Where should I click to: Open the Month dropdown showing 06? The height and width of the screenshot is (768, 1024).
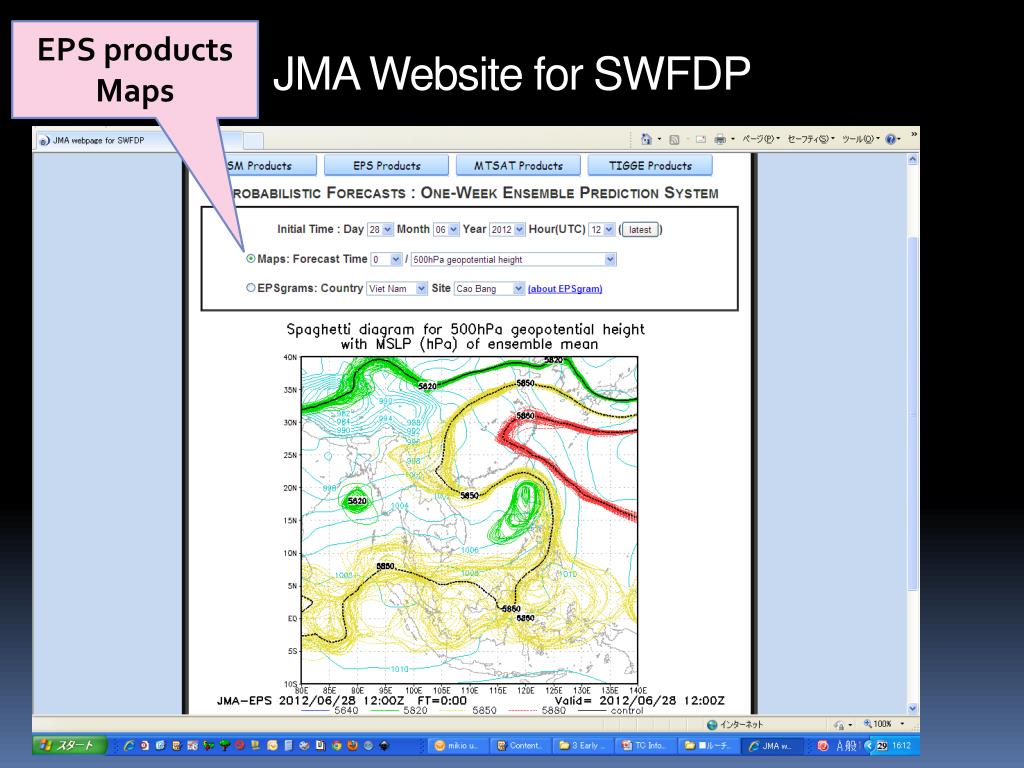tap(447, 229)
